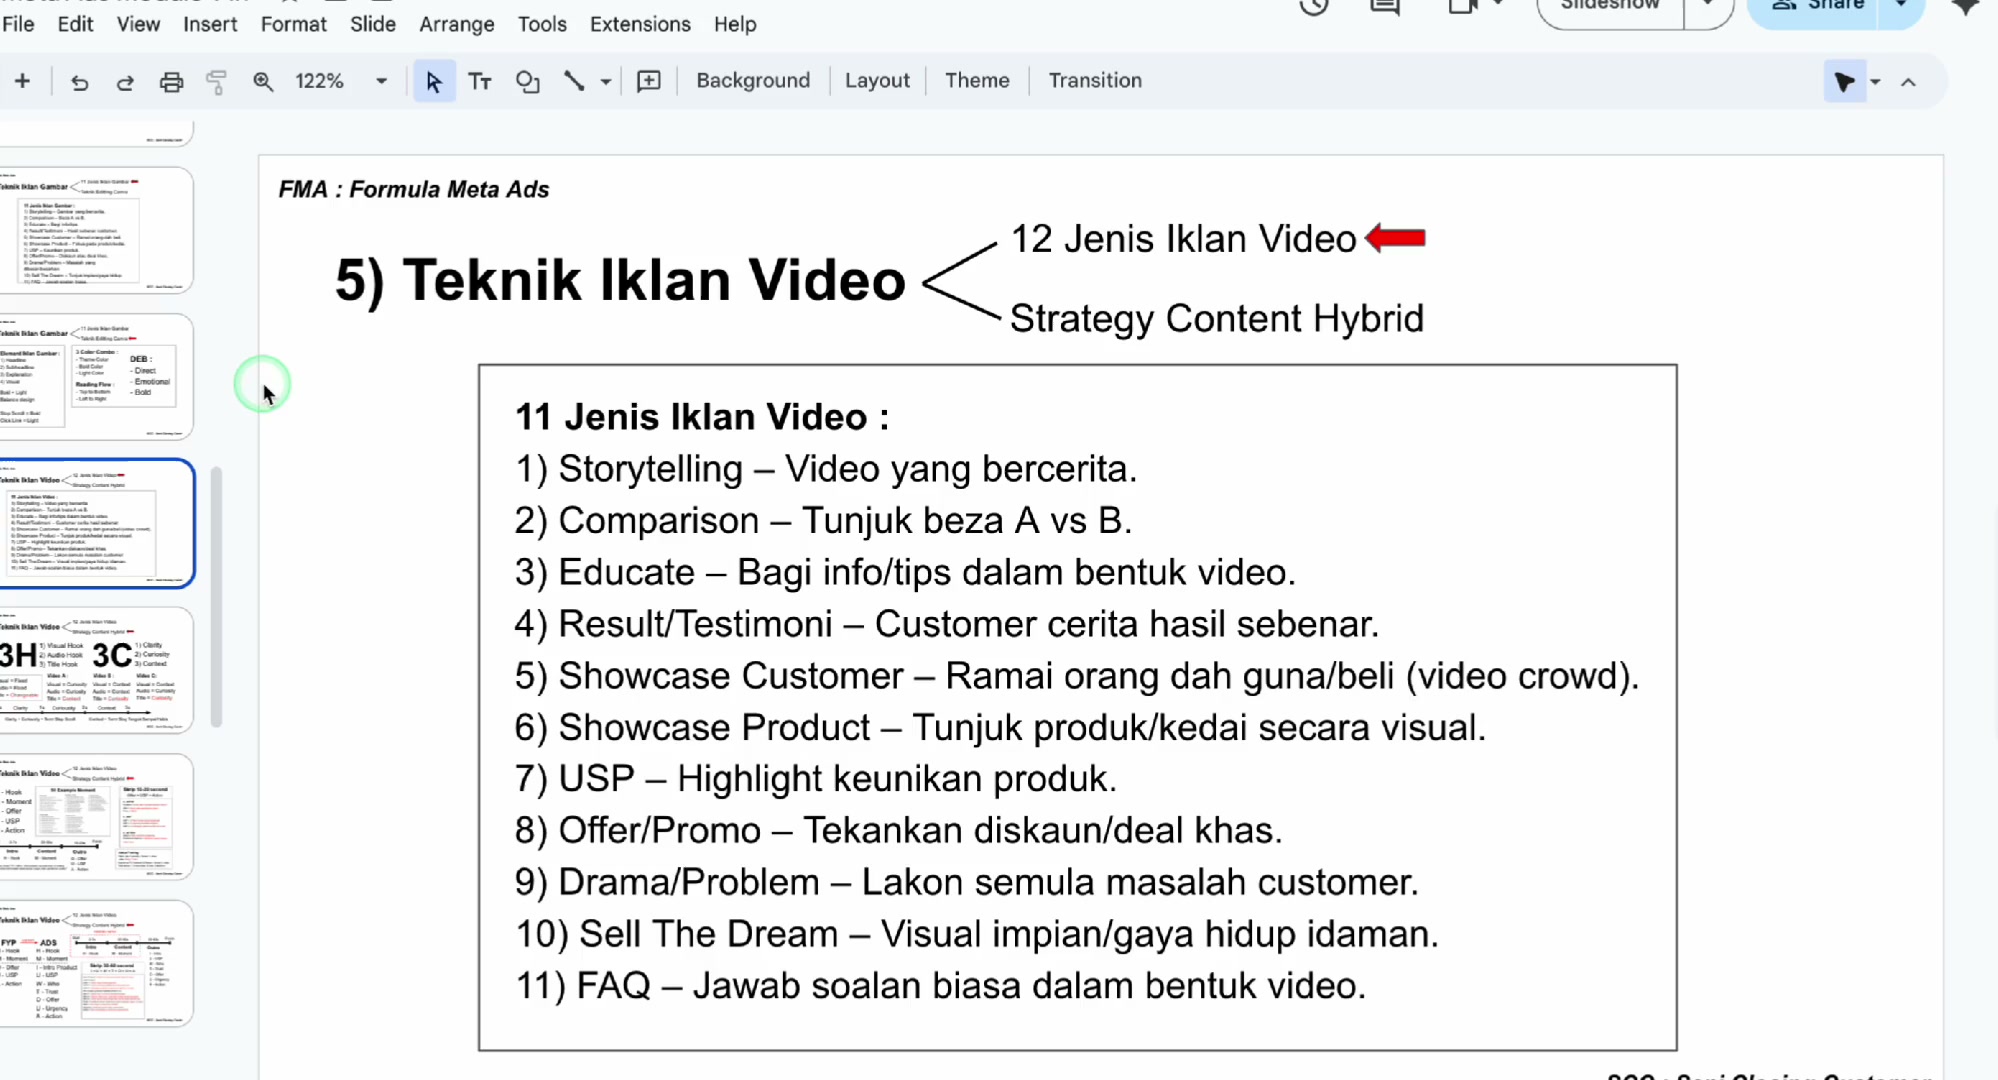Start the Slideshow

pyautogui.click(x=1610, y=8)
